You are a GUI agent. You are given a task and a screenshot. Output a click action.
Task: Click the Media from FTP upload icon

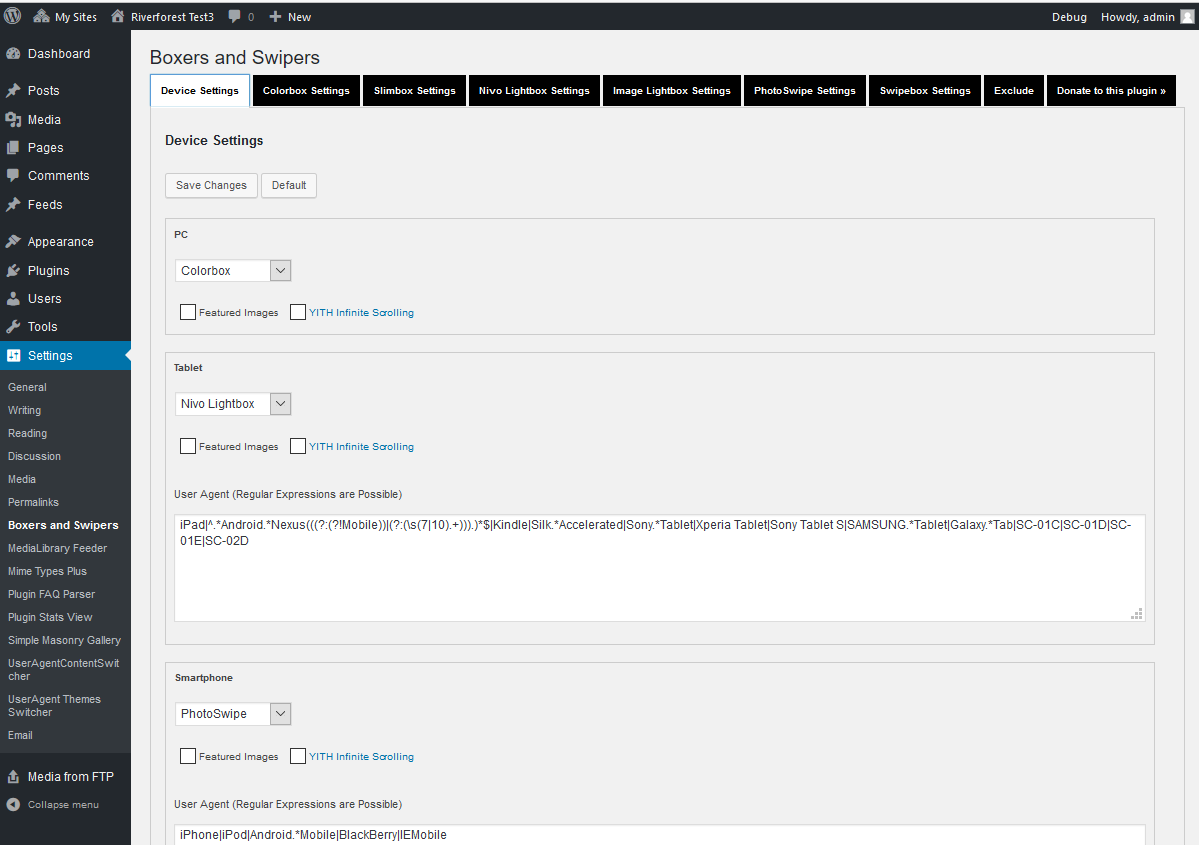[13, 777]
